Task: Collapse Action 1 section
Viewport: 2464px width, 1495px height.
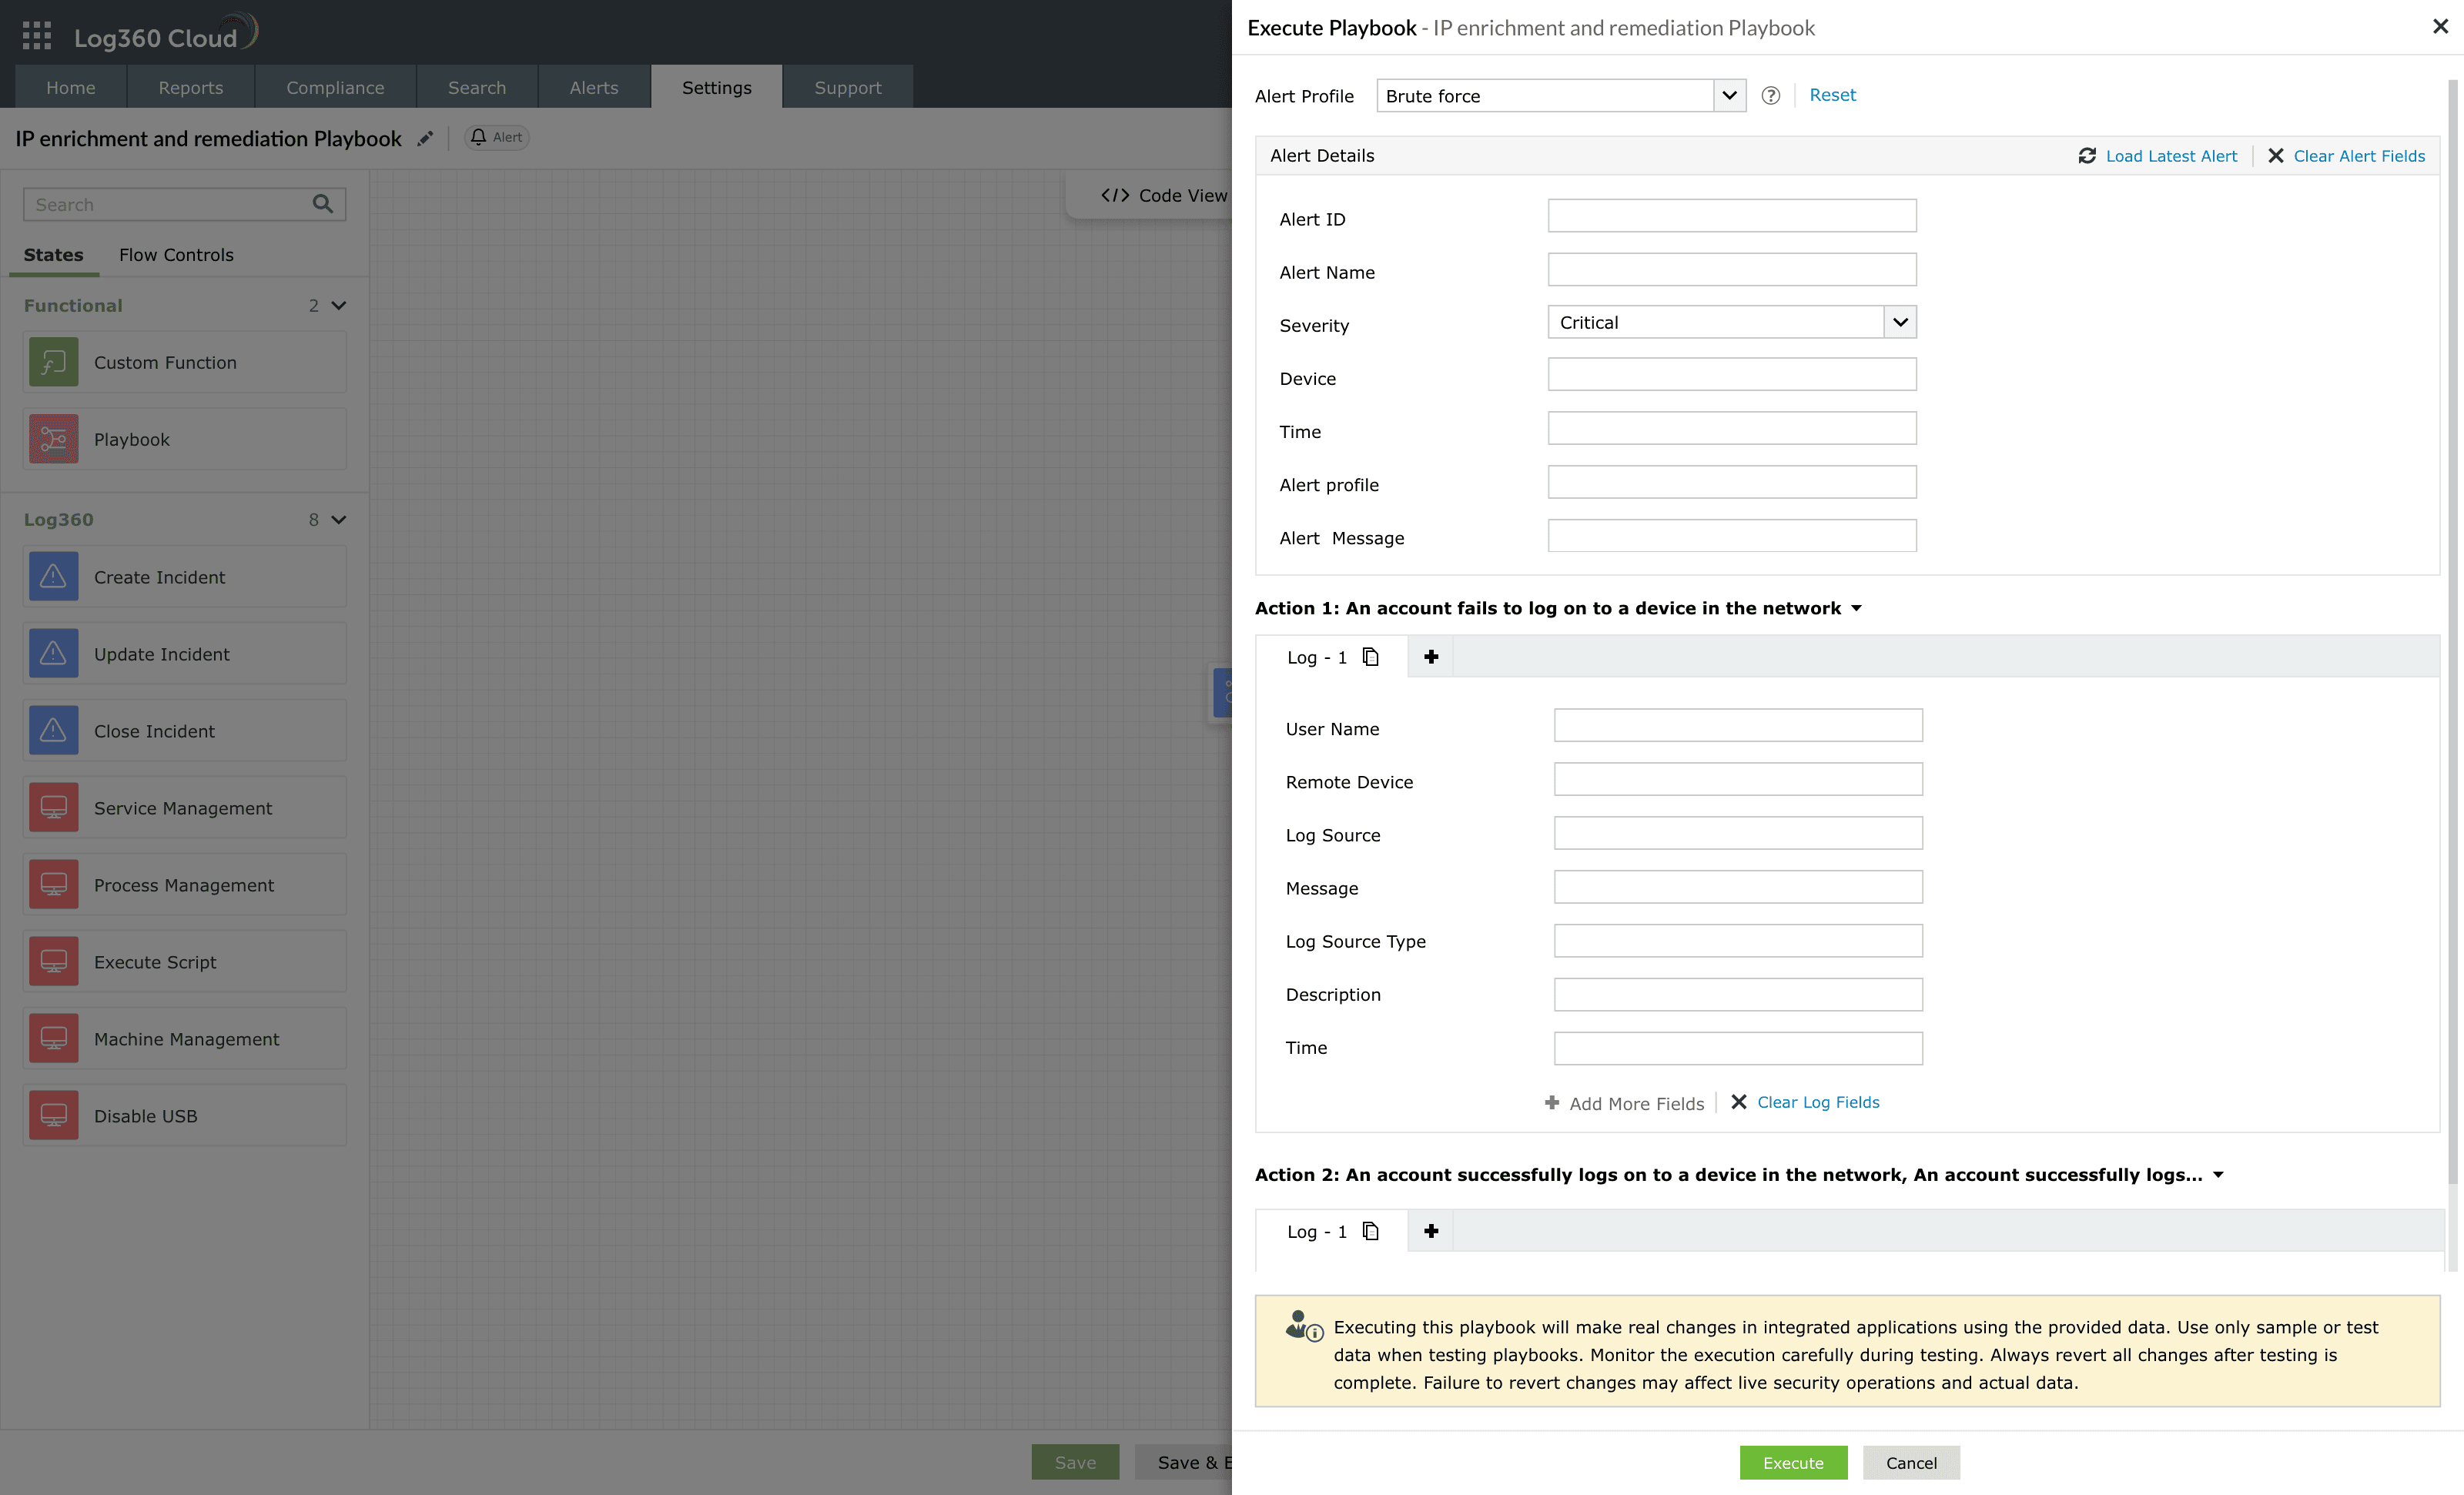Action: pyautogui.click(x=1856, y=608)
